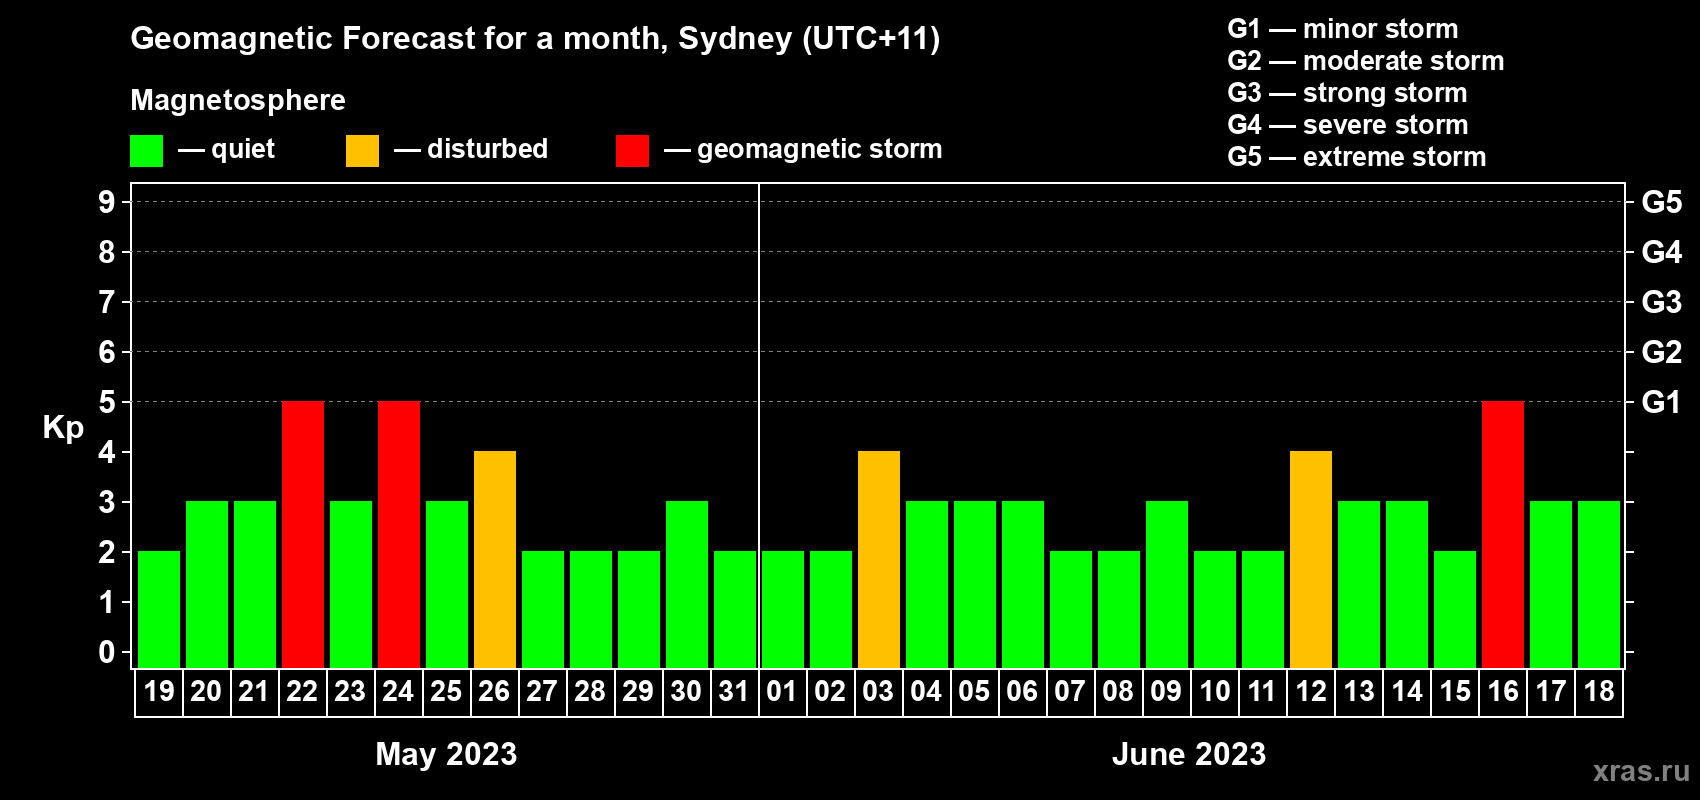Click the G2 right axis label

1662,352
